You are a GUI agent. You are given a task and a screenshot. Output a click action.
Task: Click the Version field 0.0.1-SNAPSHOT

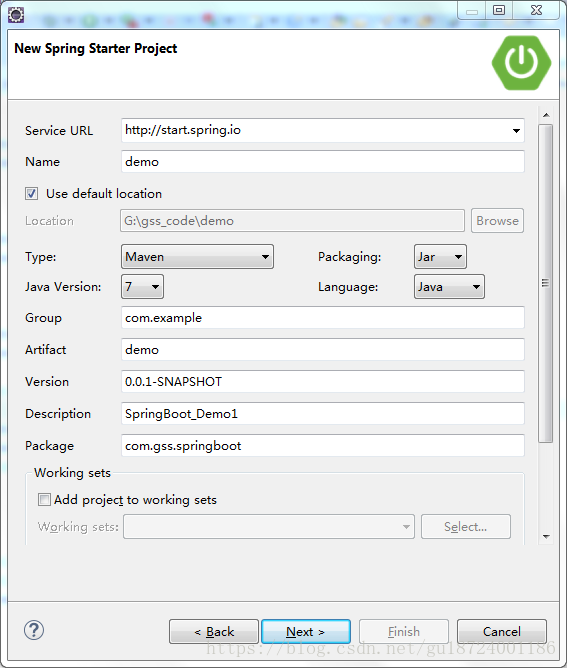click(322, 381)
